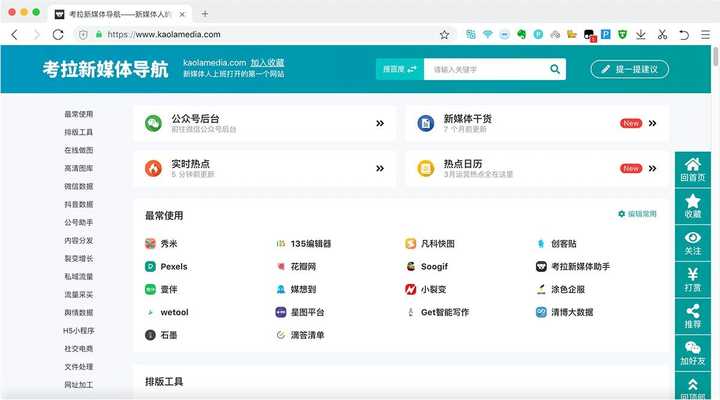
Task: Click the search magnifier icon
Action: (x=555, y=69)
